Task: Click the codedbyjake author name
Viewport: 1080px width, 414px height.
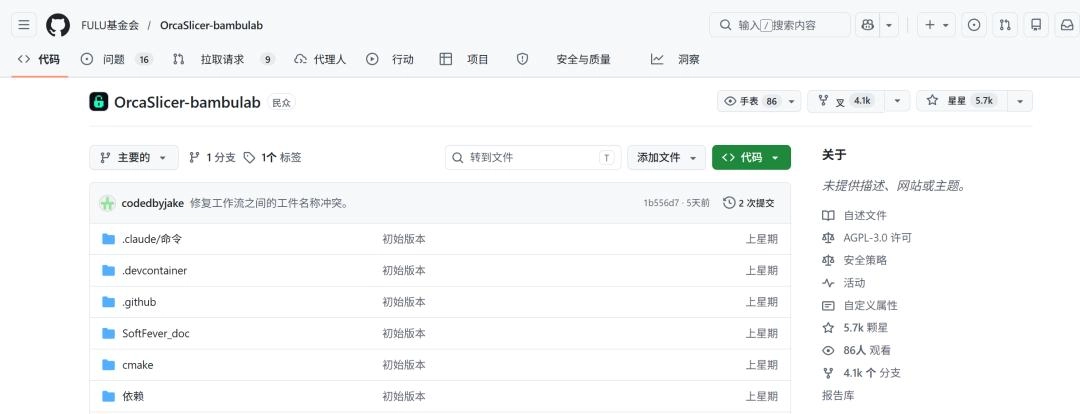Action: tap(152, 203)
